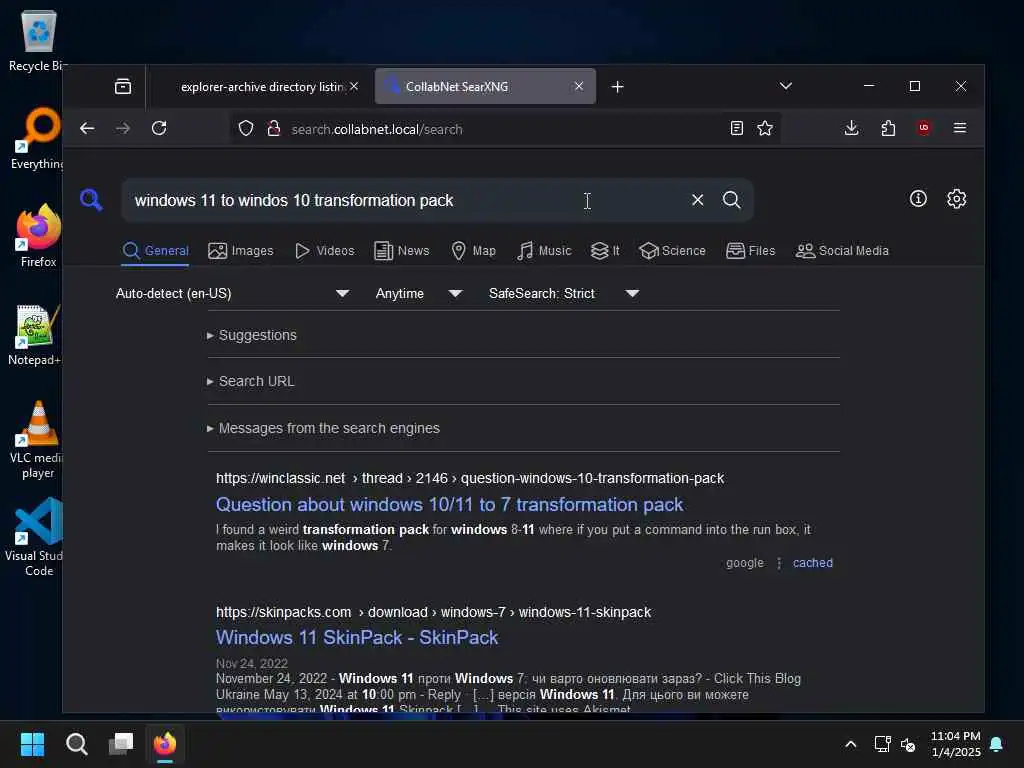Expand the Search URL section
The image size is (1024, 768).
[x=251, y=381]
